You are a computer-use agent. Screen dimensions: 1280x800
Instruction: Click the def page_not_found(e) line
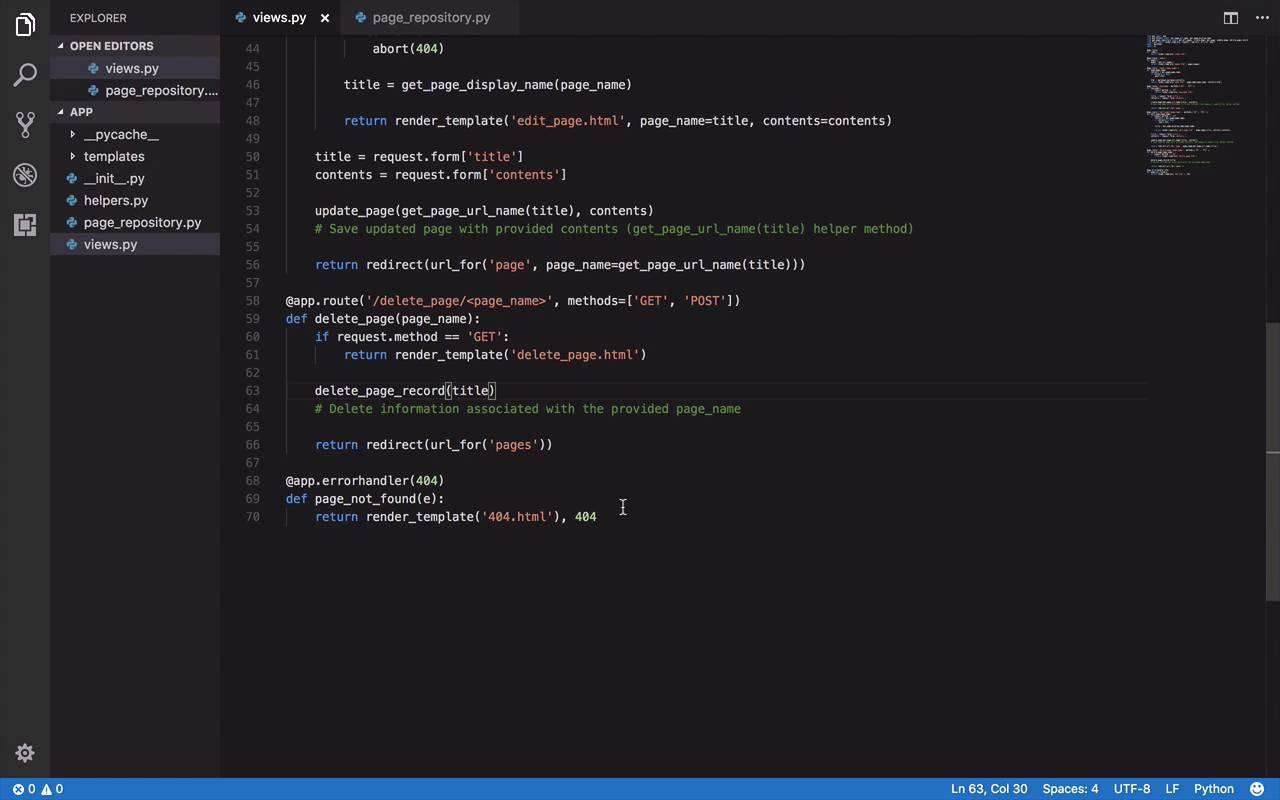click(x=365, y=498)
